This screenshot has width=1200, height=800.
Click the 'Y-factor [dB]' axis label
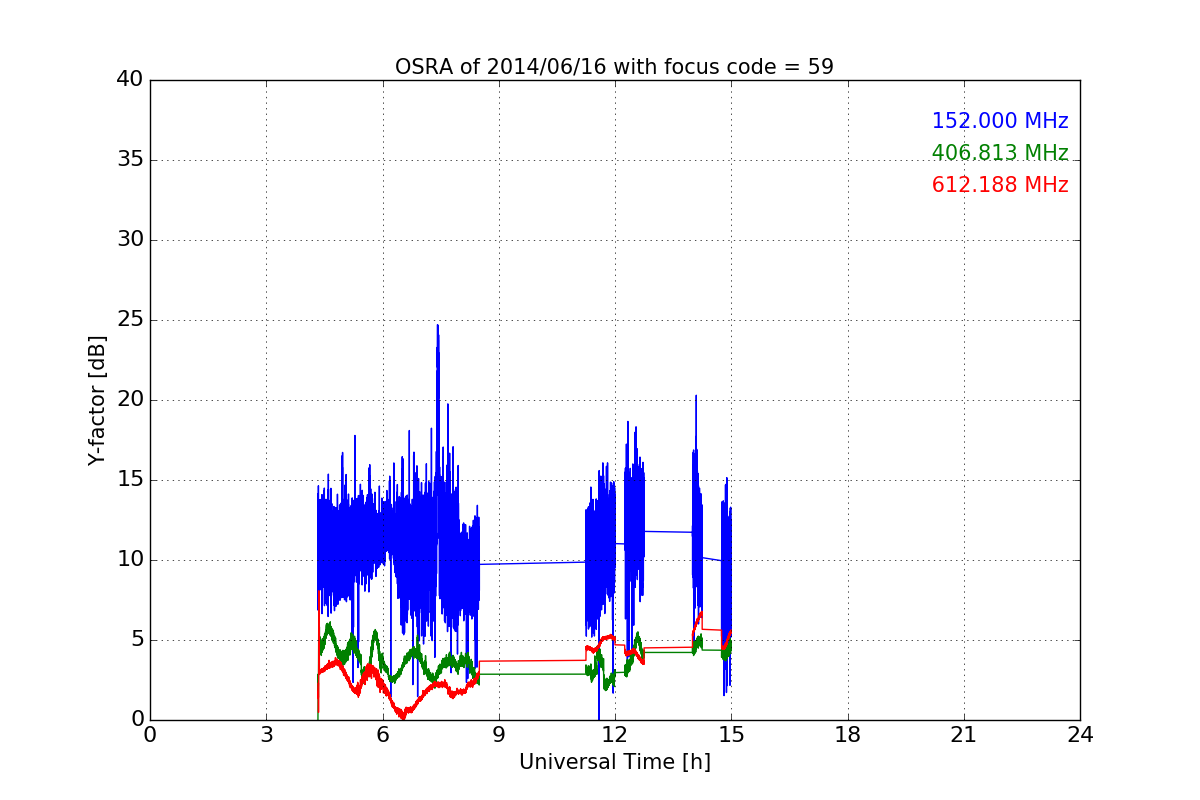[x=96, y=400]
